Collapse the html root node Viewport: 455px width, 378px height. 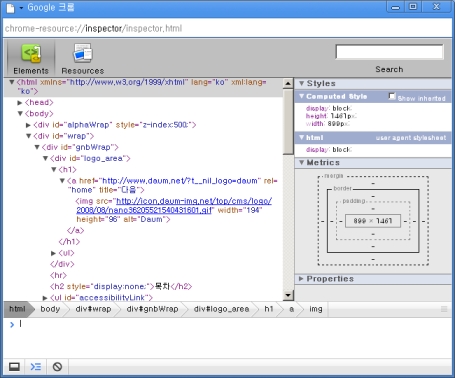point(12,82)
